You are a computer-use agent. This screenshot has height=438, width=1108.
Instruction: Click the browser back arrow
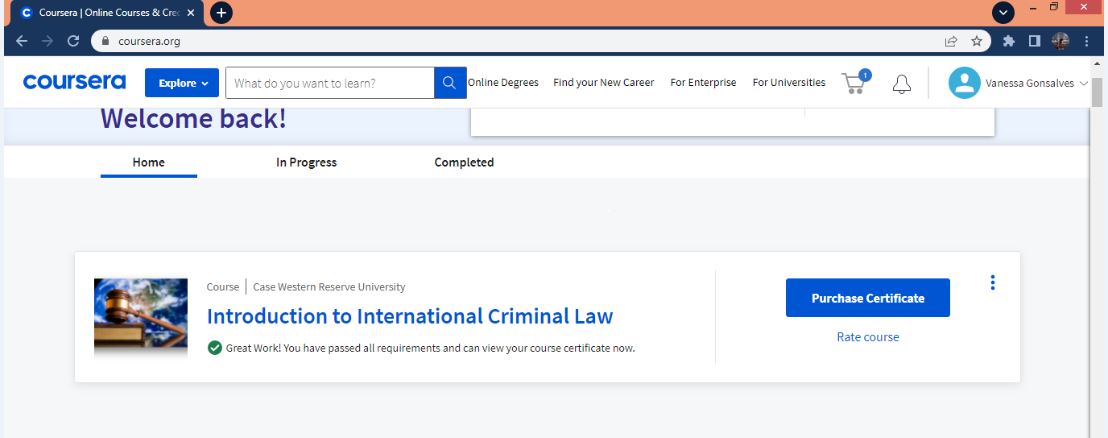point(22,41)
